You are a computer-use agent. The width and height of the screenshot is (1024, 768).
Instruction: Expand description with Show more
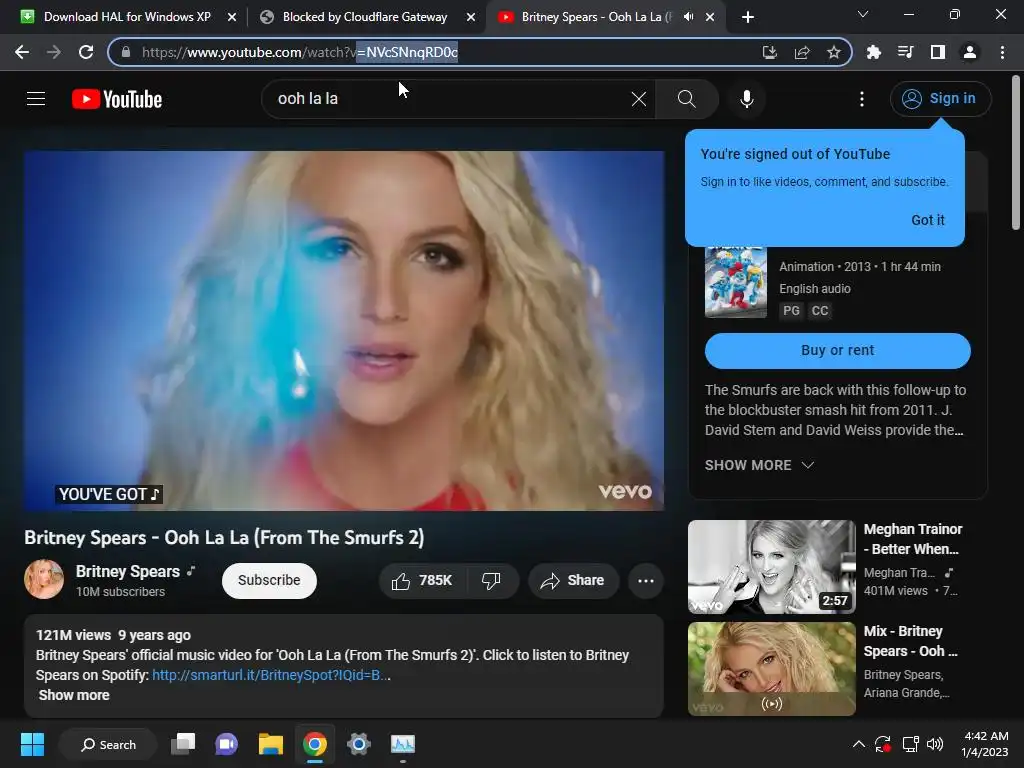pyautogui.click(x=74, y=696)
